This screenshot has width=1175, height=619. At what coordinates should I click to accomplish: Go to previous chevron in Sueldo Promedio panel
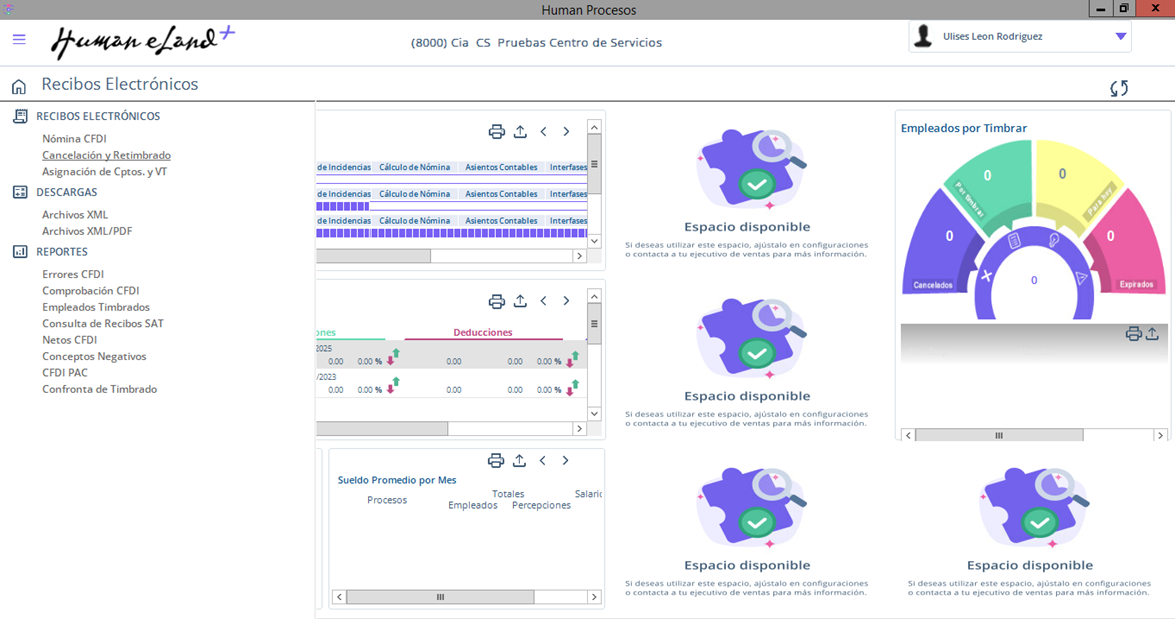coord(543,461)
